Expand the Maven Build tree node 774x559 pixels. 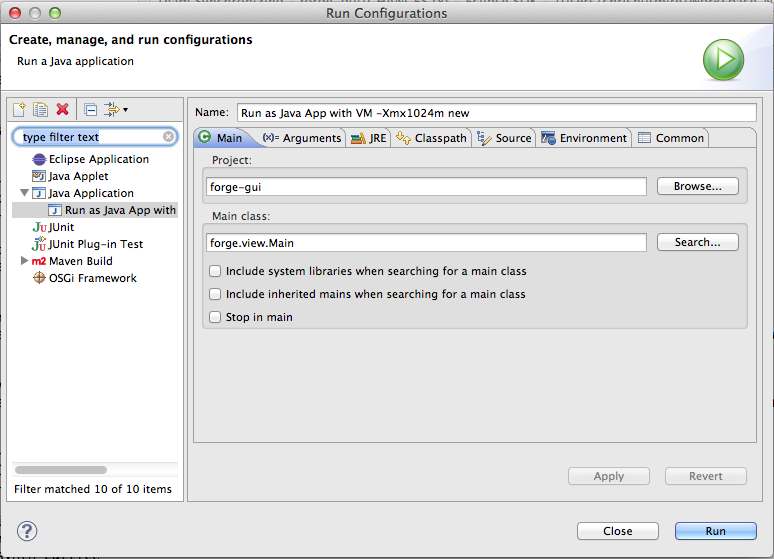click(25, 261)
